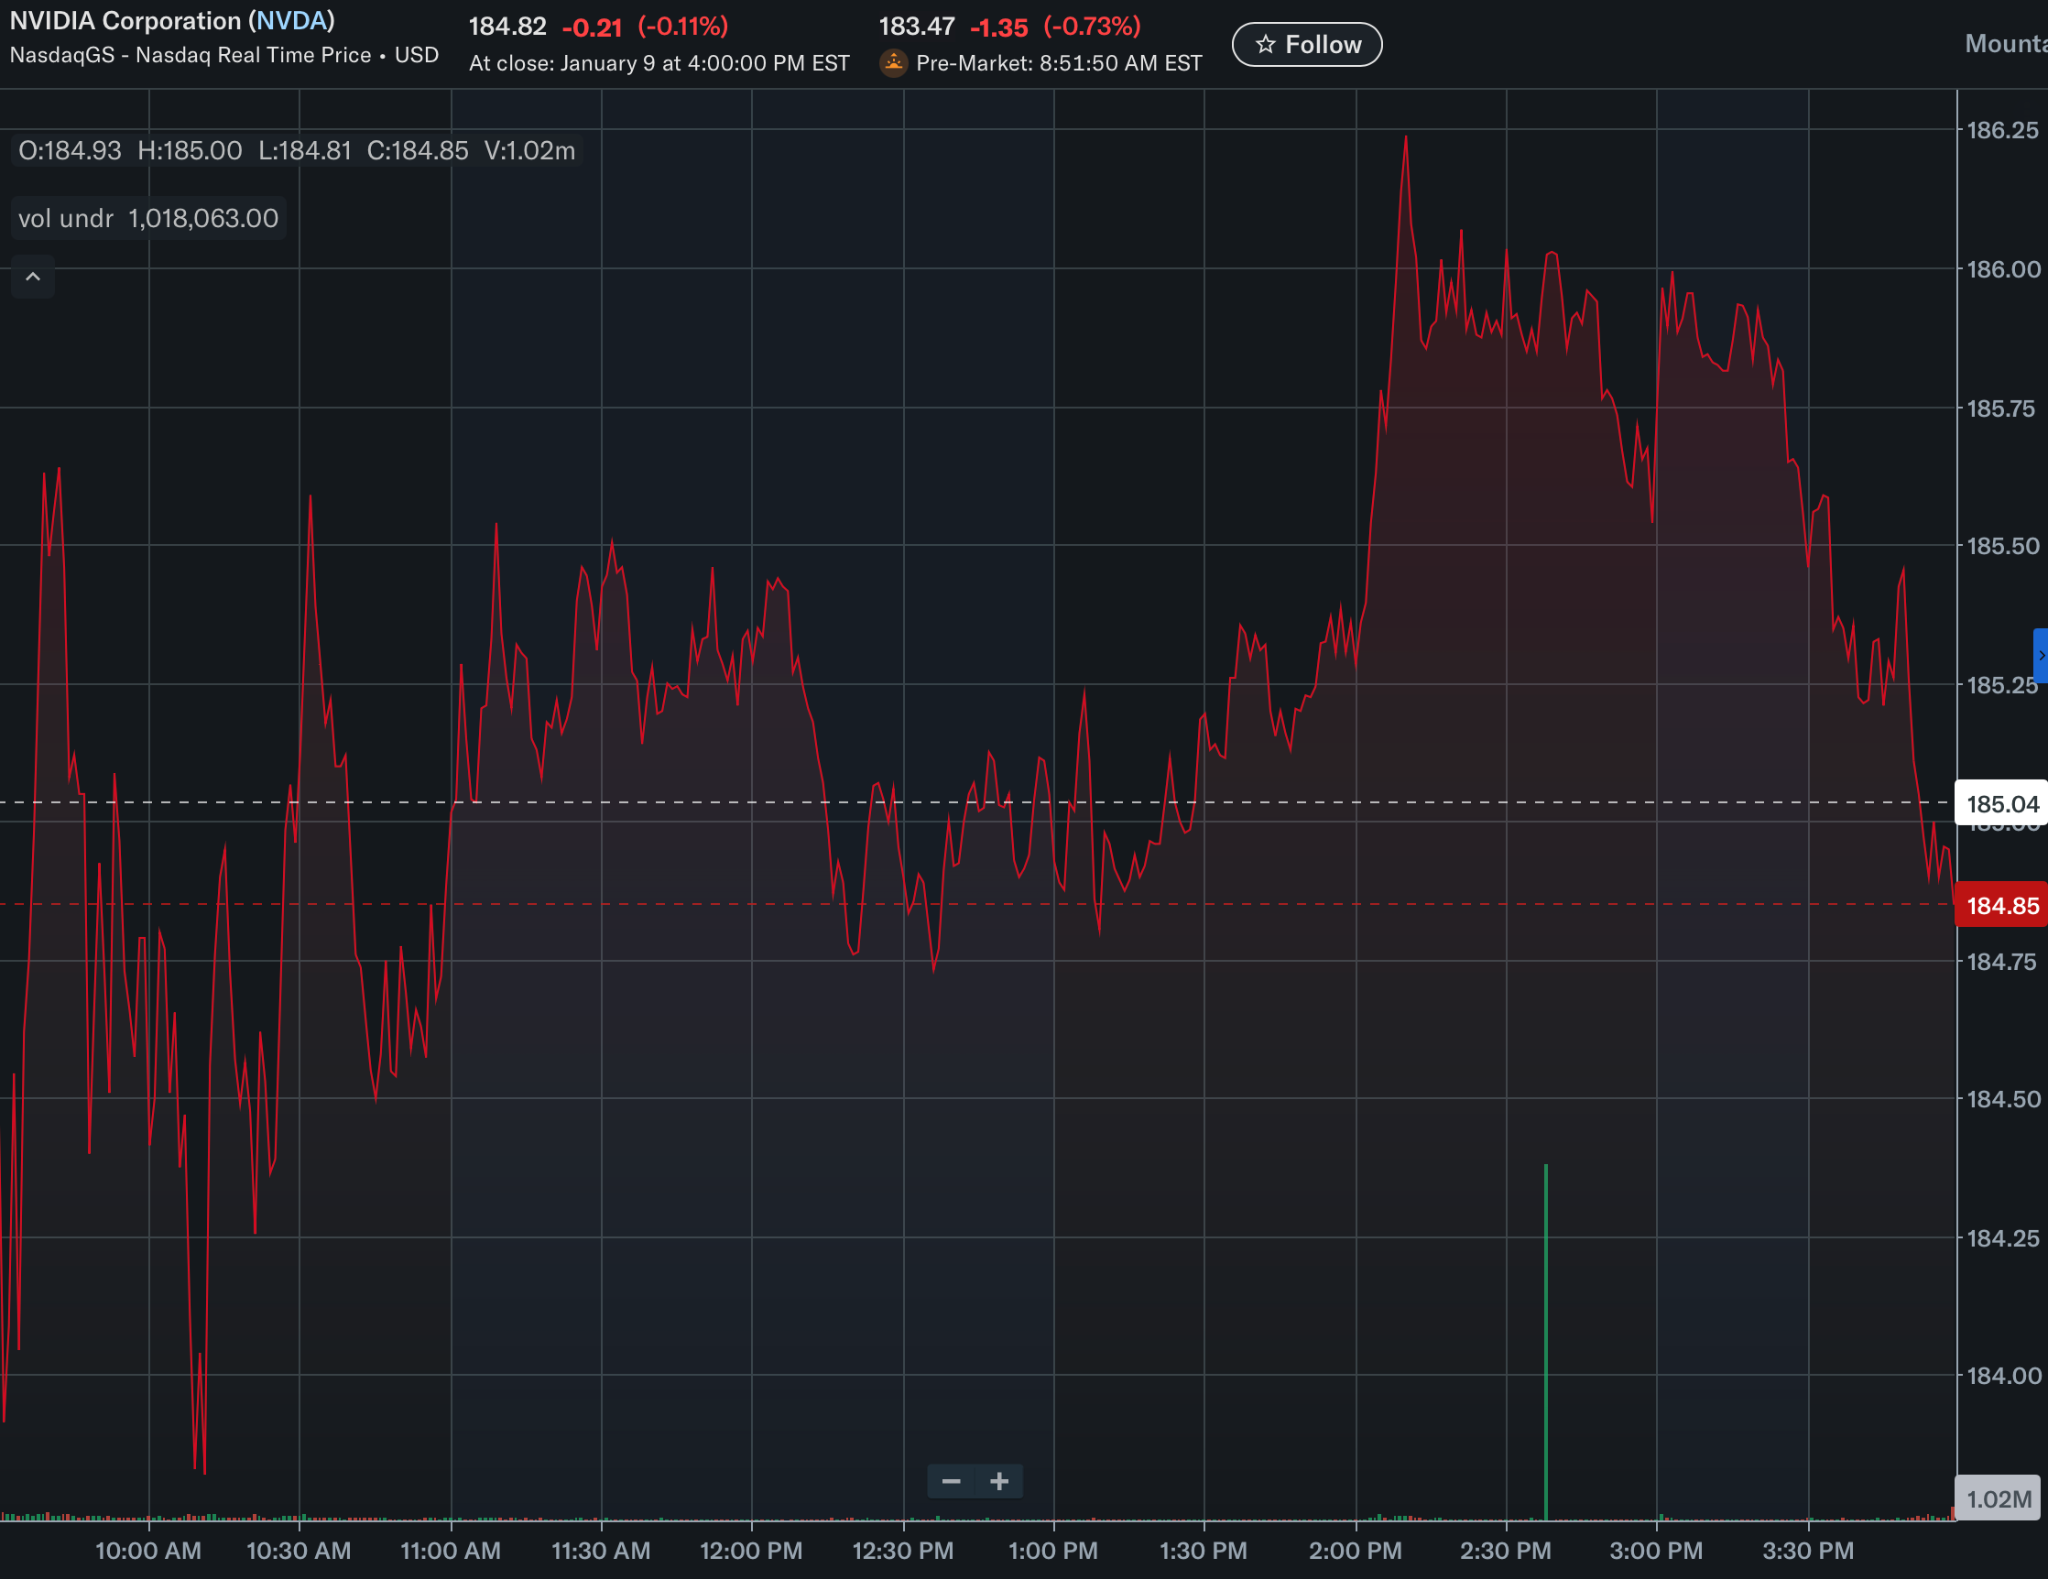The image size is (2048, 1579).
Task: Click the star Follow button
Action: (x=1306, y=45)
